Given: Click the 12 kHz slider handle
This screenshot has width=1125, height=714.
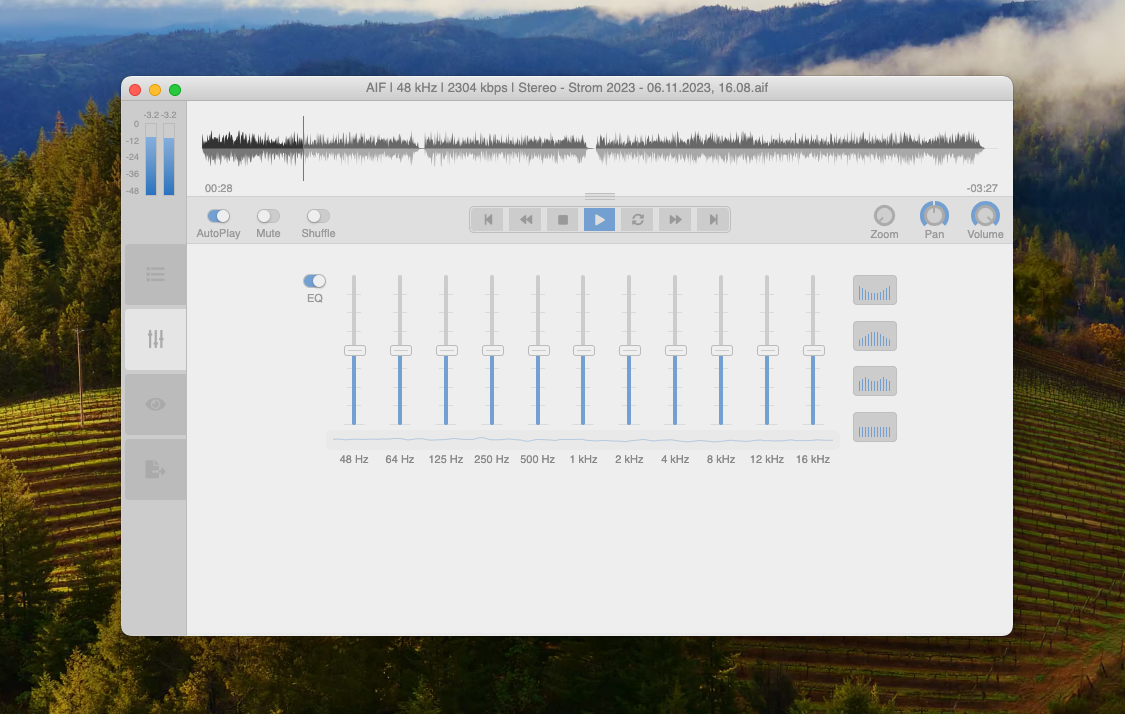Looking at the screenshot, I should tap(767, 350).
